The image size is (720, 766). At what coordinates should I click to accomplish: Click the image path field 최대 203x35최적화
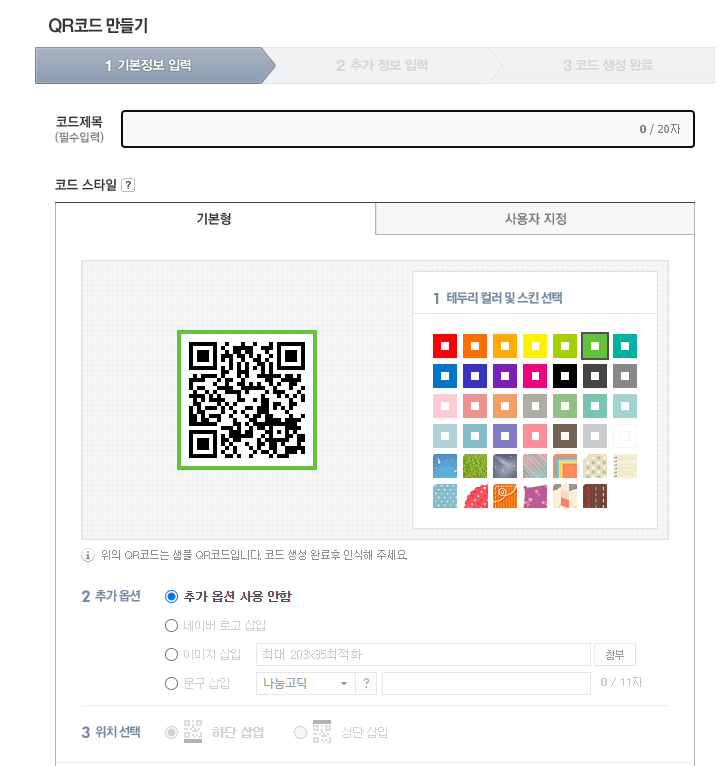pyautogui.click(x=424, y=655)
